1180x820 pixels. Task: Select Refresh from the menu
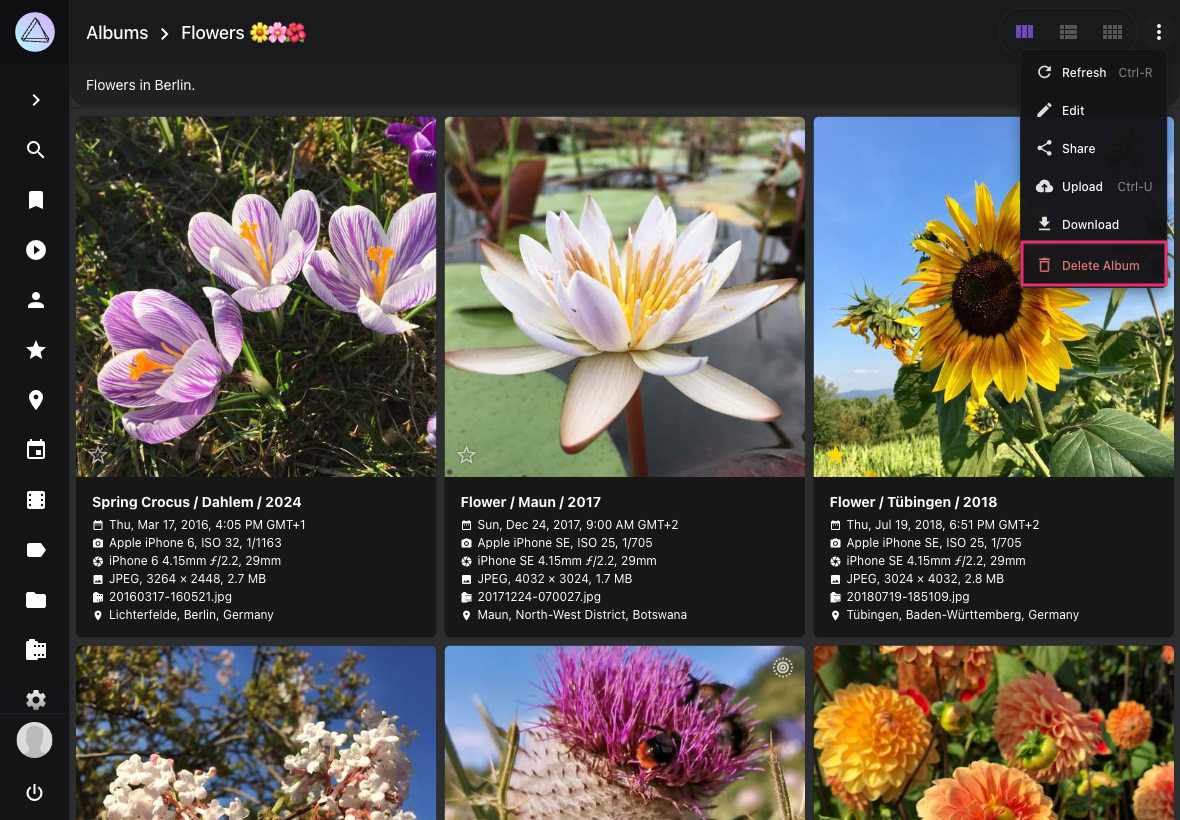(1084, 72)
